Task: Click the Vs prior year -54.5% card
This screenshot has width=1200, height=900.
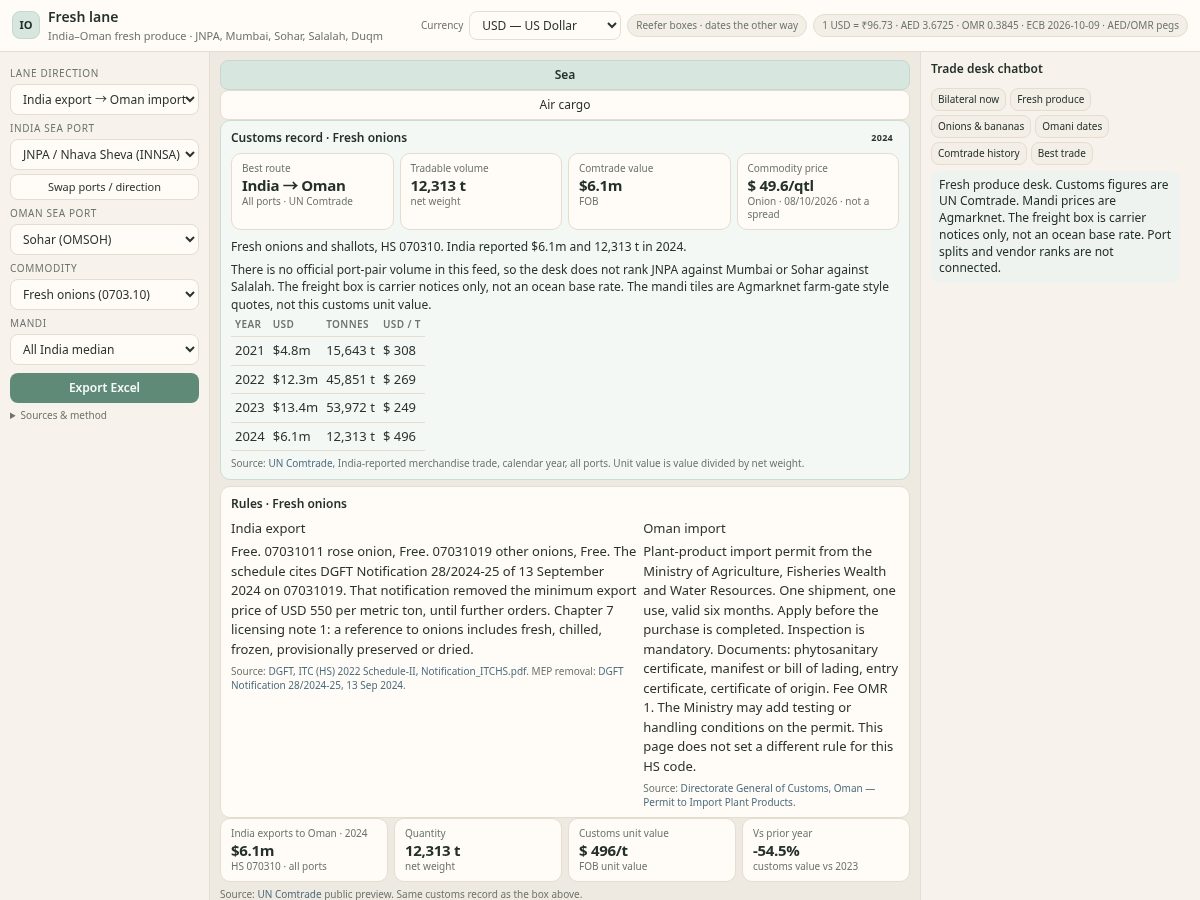Action: pos(826,850)
